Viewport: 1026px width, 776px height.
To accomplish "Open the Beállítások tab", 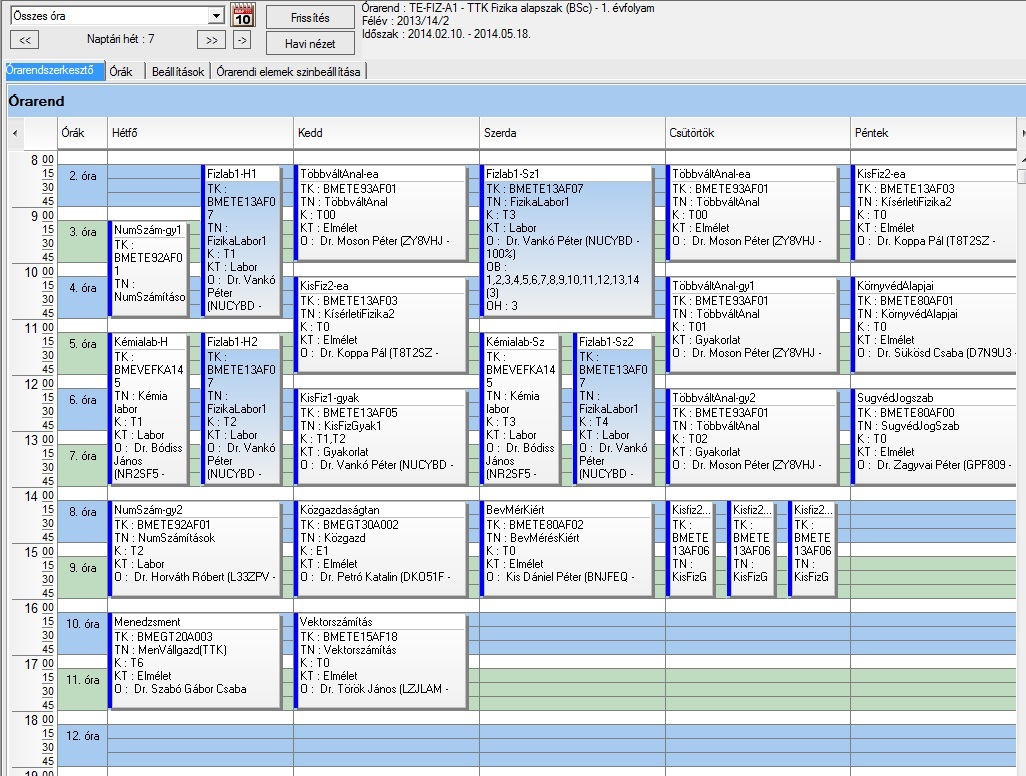I will coord(178,72).
